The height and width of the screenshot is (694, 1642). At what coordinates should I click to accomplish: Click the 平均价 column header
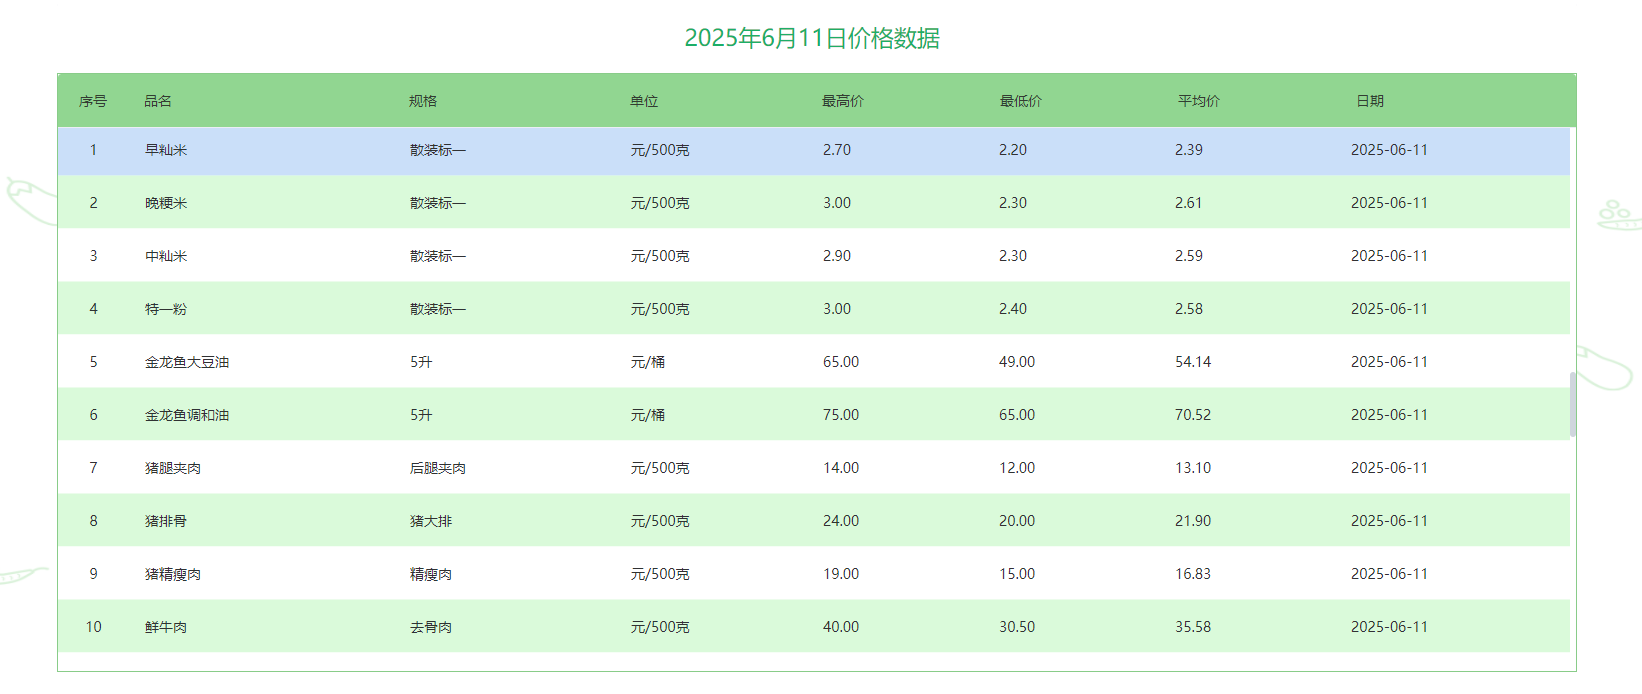point(1198,101)
